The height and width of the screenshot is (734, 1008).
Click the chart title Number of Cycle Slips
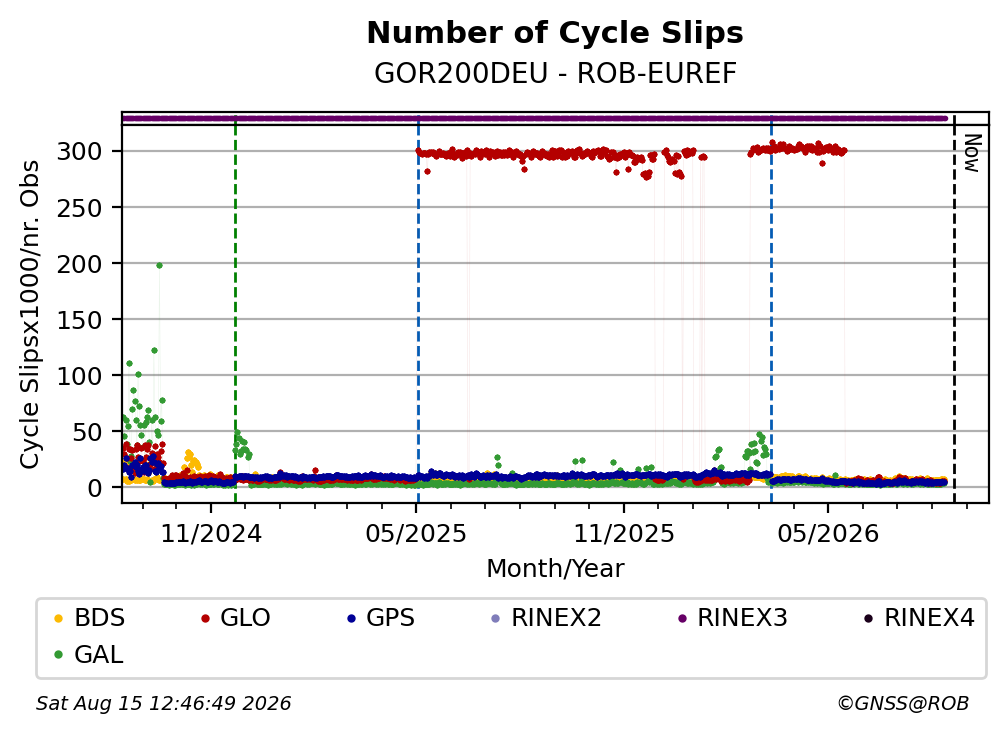click(555, 33)
